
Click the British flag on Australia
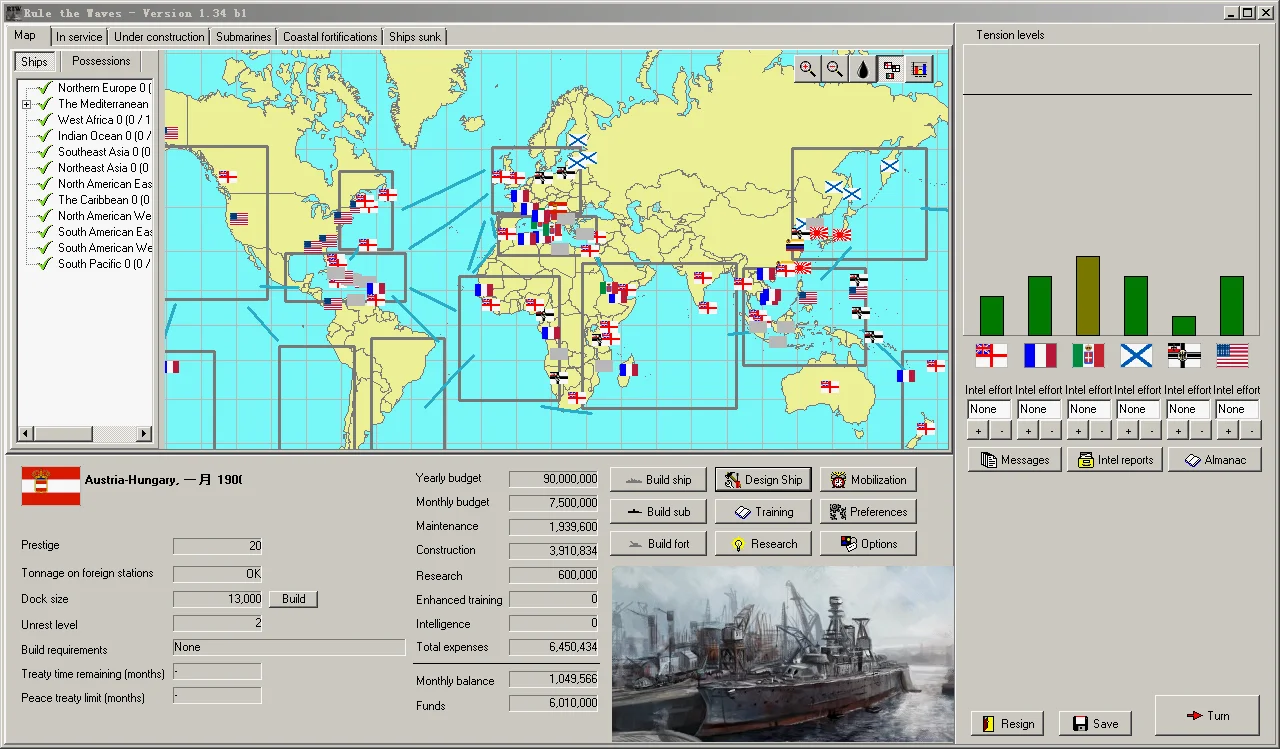pos(829,386)
